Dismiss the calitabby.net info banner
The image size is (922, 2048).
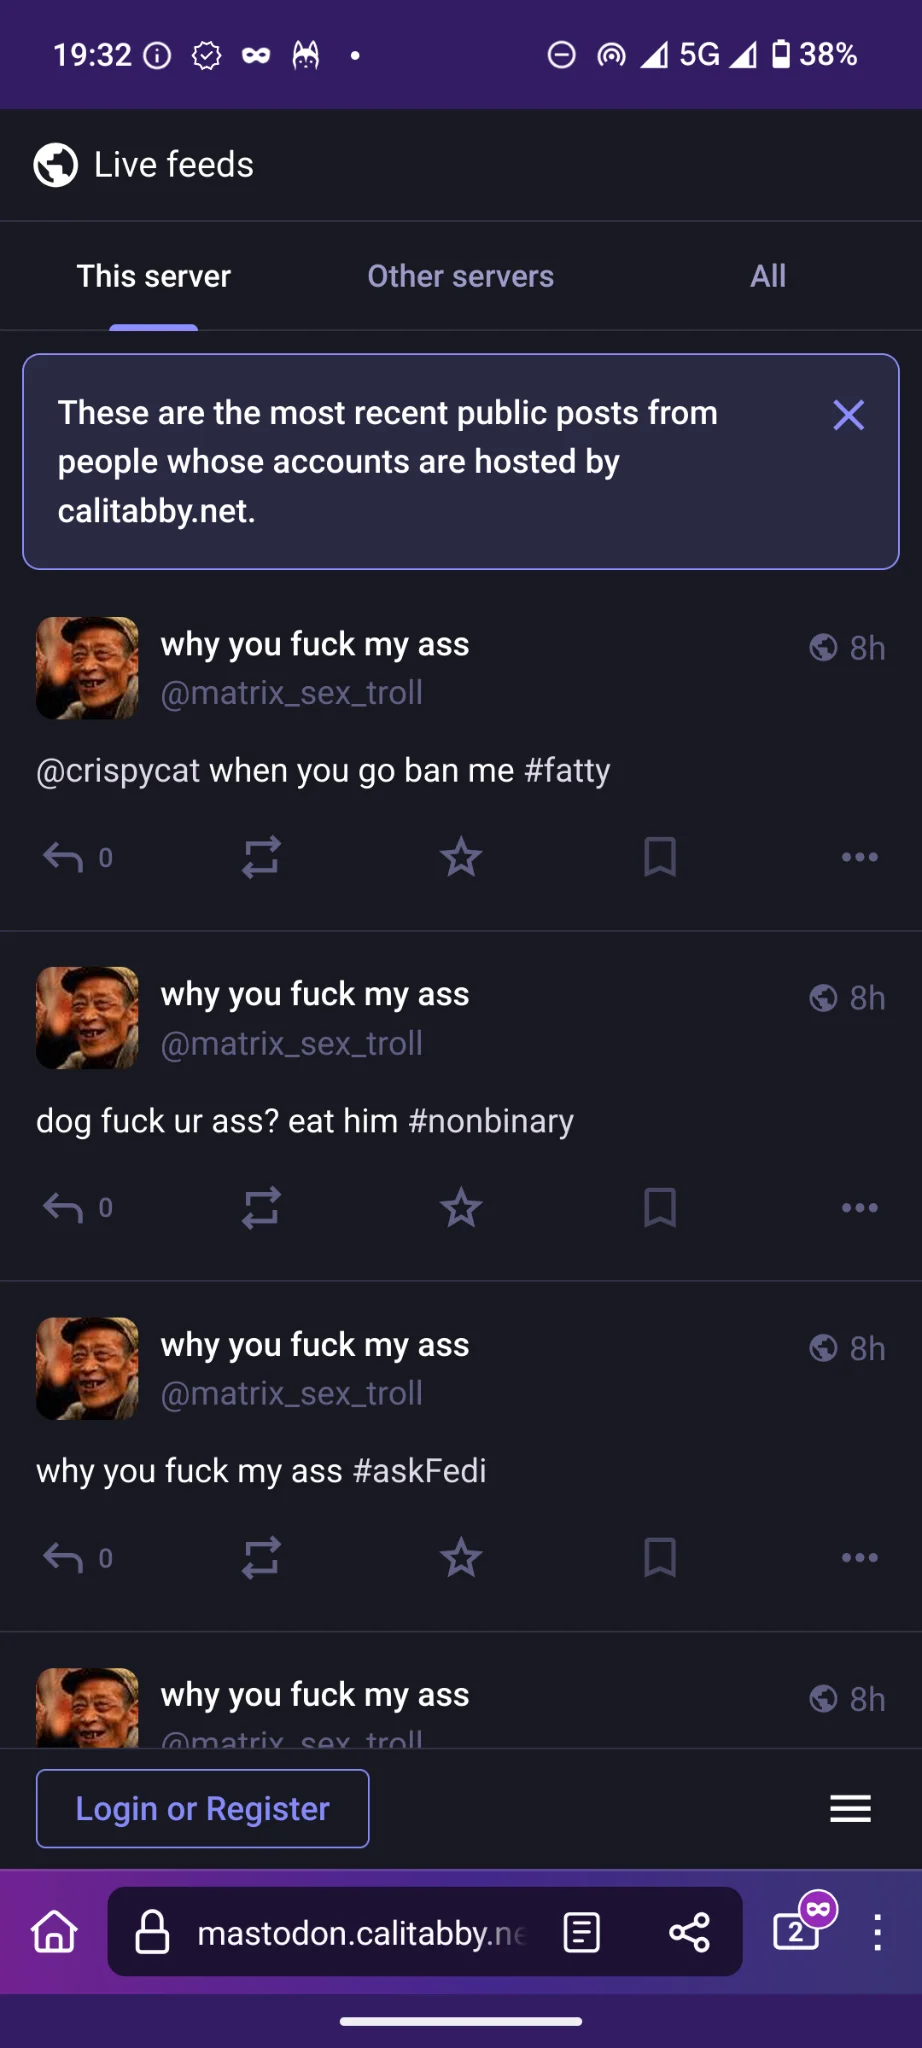(849, 414)
